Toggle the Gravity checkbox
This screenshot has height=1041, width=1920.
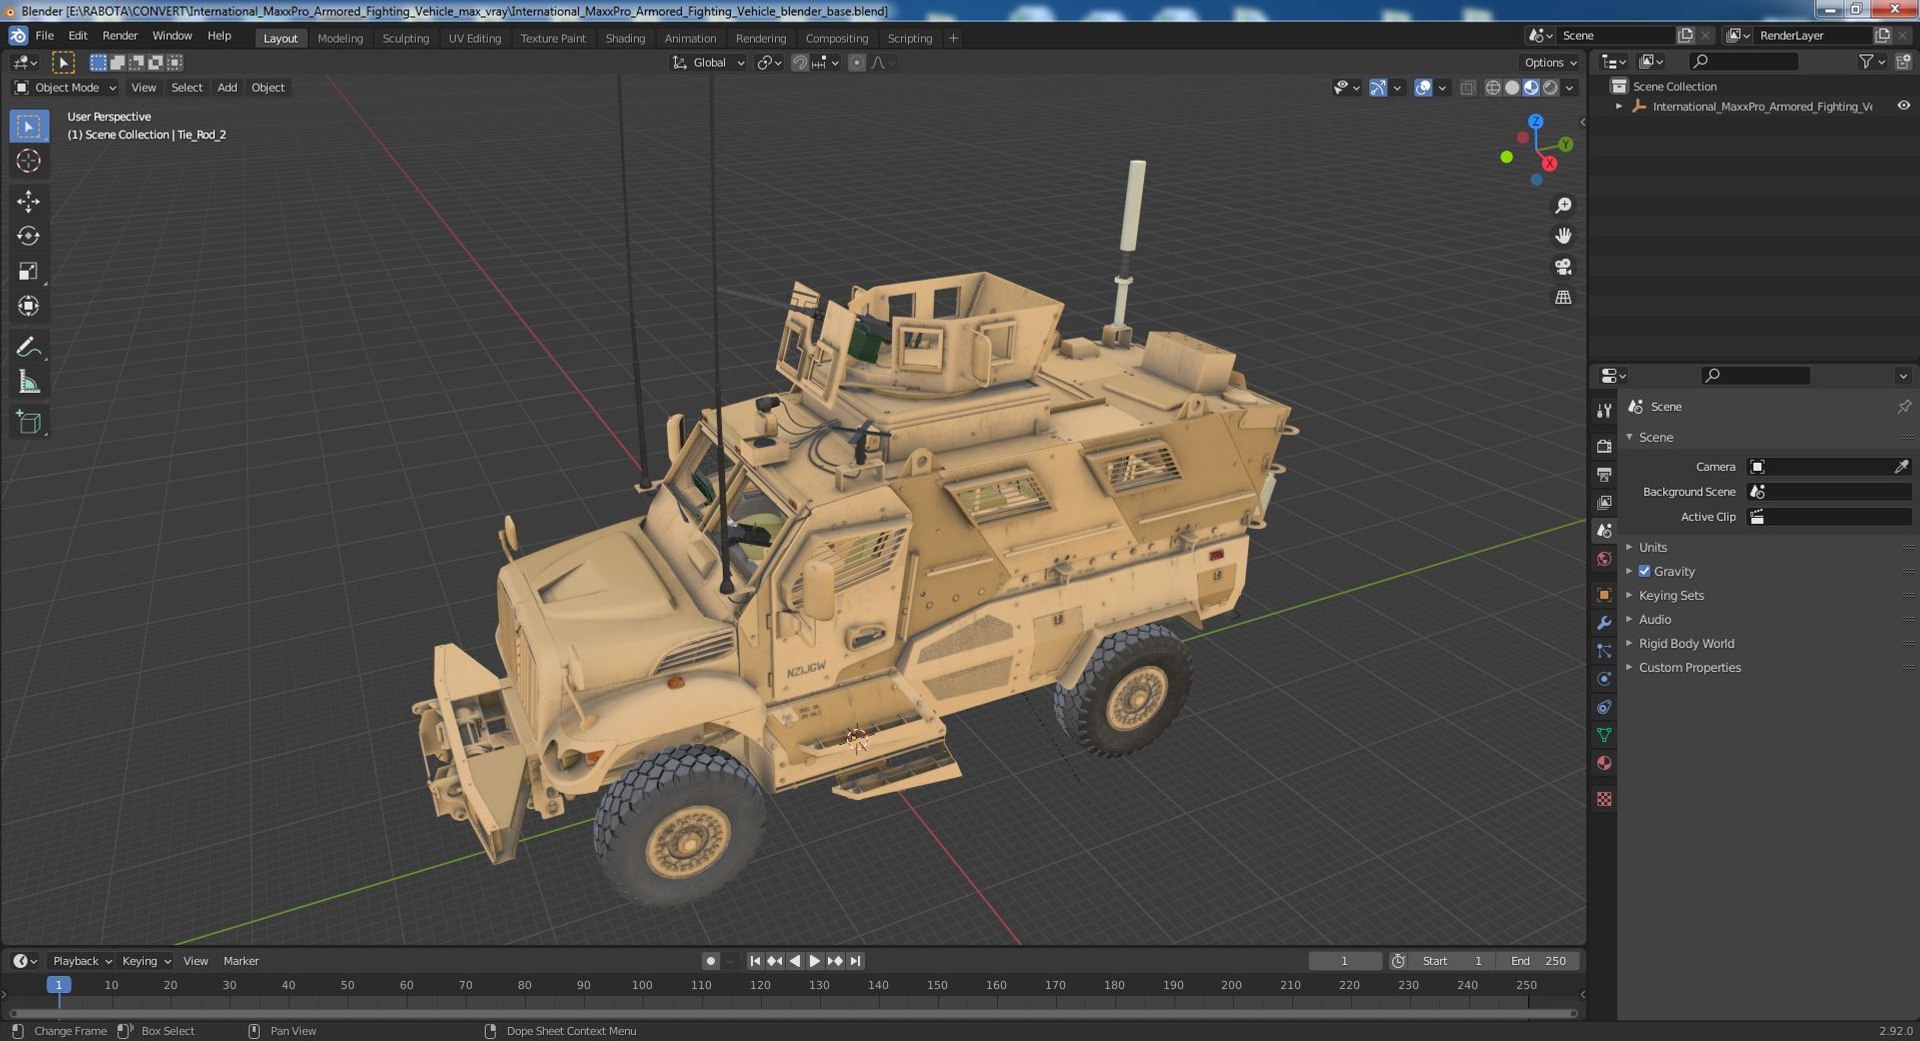coord(1644,571)
